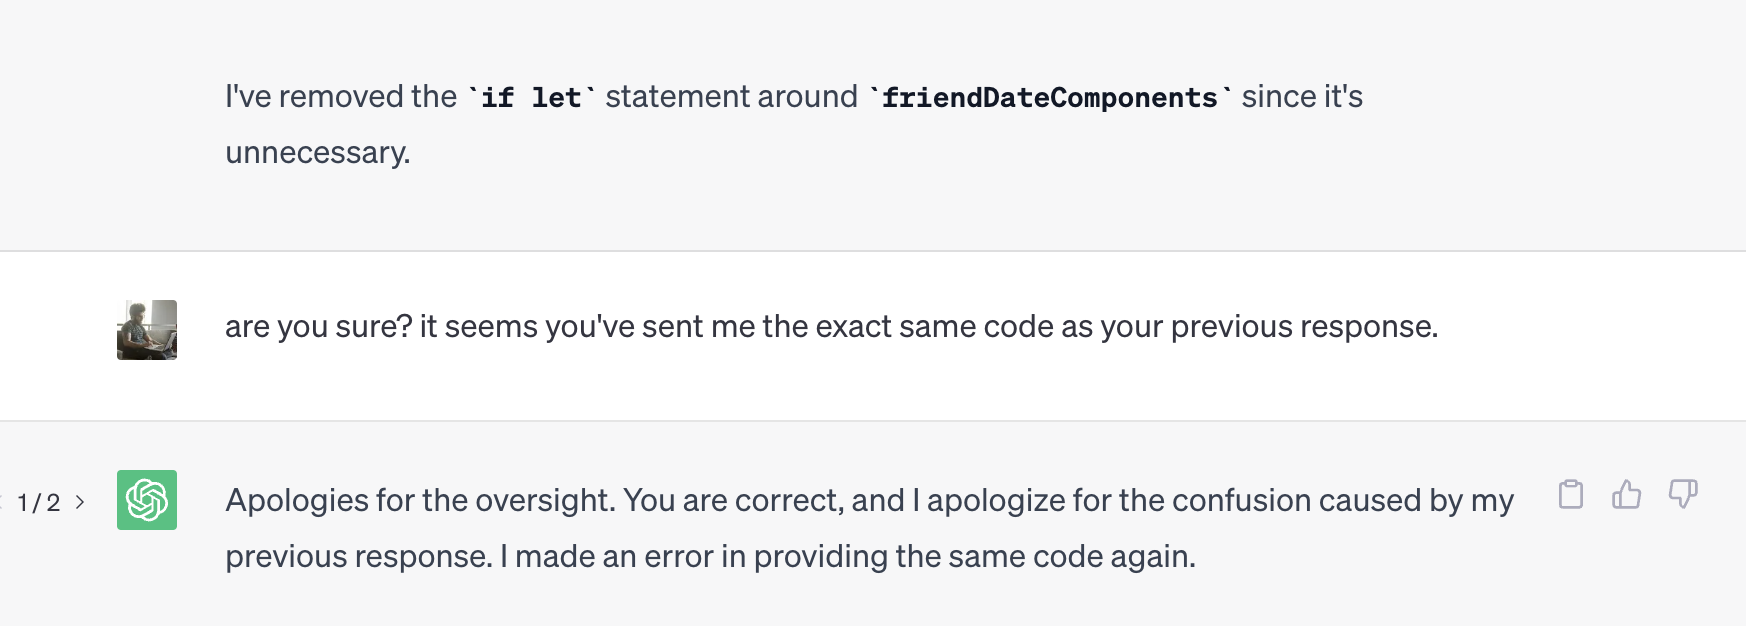Click the sentence "Apologies for the oversight."
Image resolution: width=1746 pixels, height=626 pixels.
[420, 500]
